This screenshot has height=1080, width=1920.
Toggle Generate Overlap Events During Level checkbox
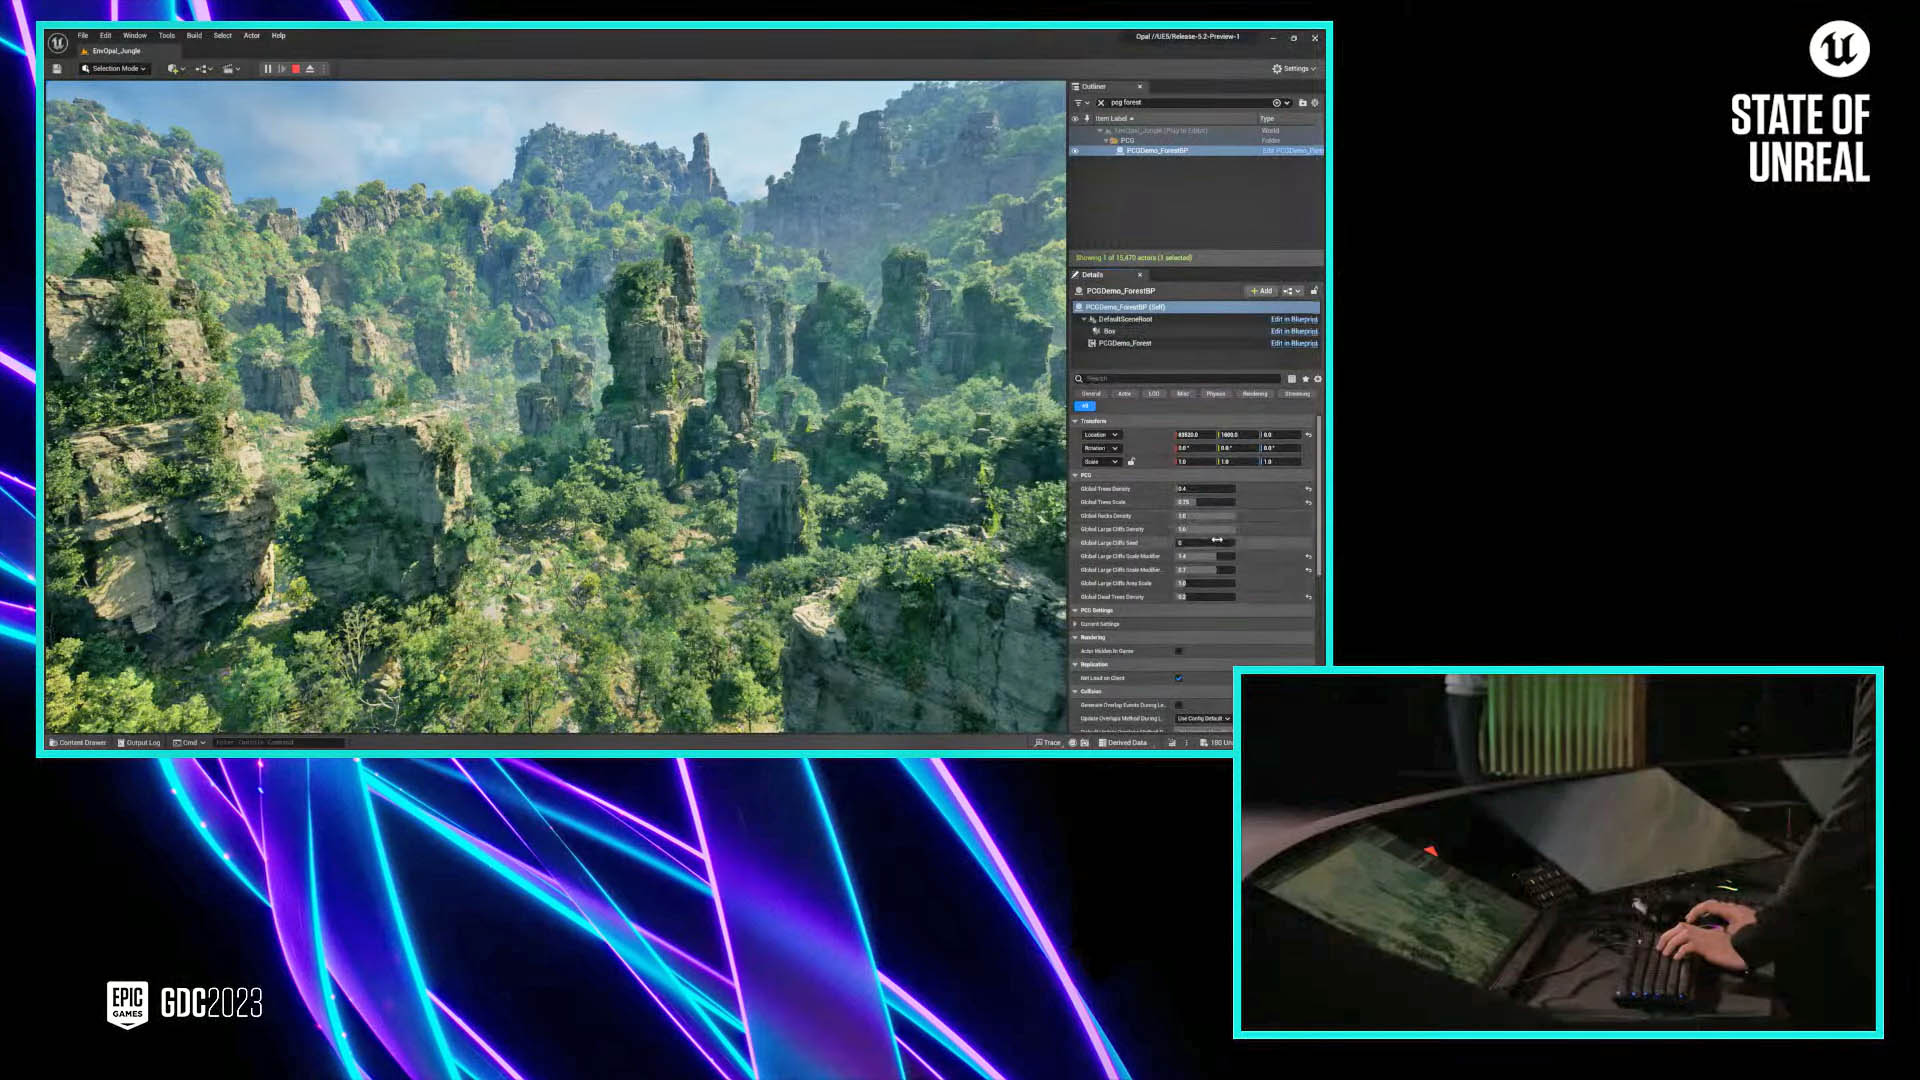click(1179, 705)
